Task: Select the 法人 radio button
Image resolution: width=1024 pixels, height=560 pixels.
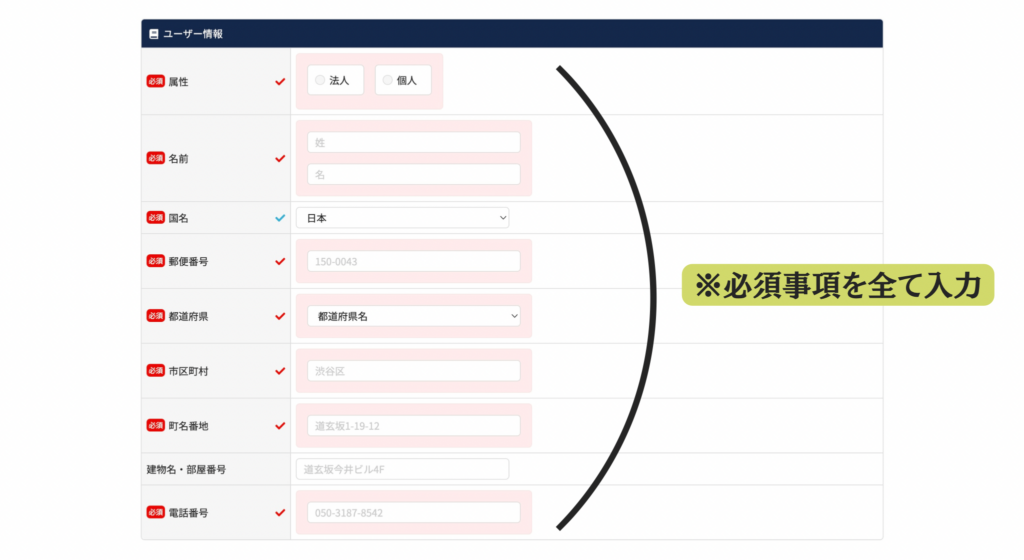Action: [320, 80]
